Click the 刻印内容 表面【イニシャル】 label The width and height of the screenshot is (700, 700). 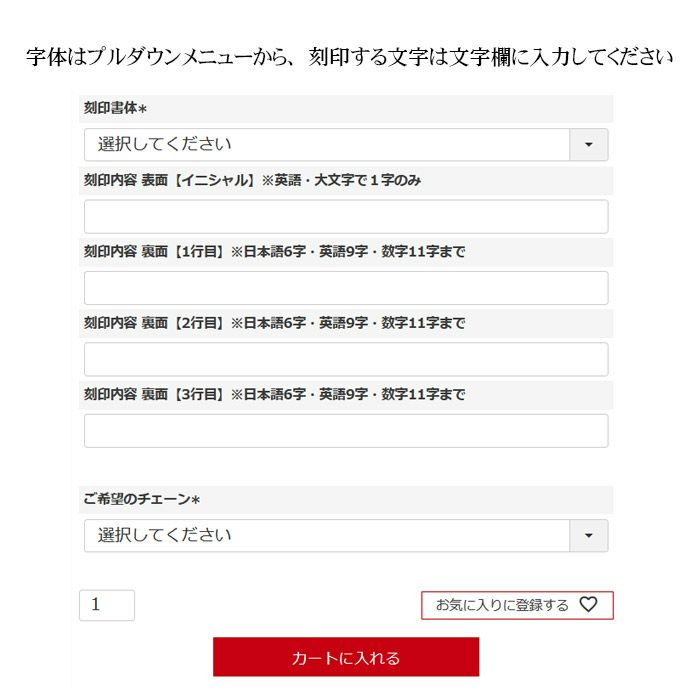252,180
